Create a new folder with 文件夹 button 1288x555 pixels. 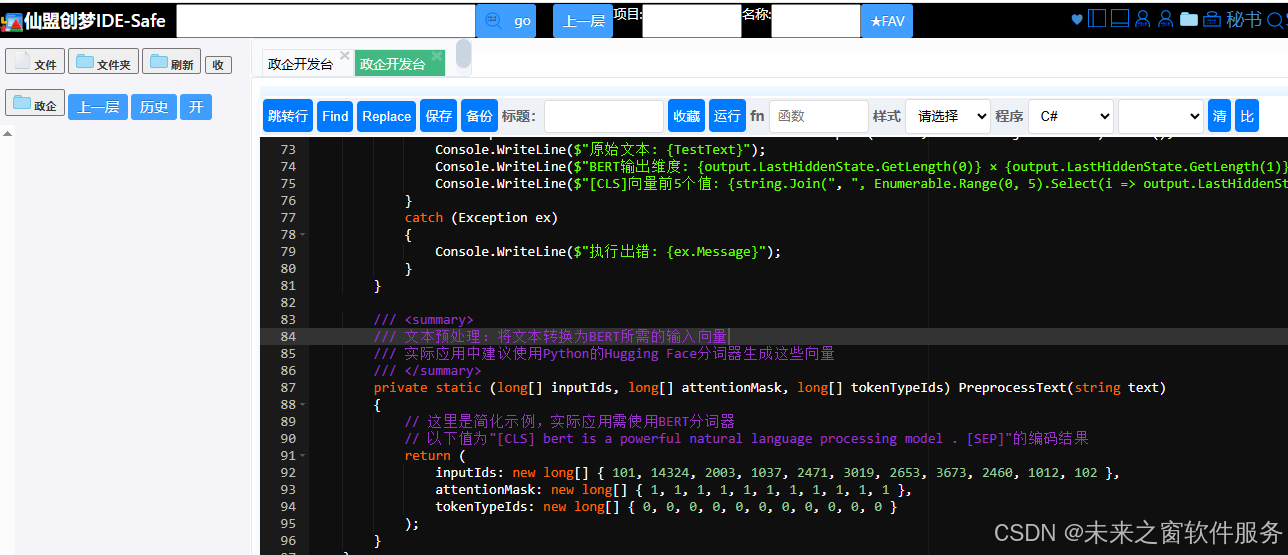point(103,62)
